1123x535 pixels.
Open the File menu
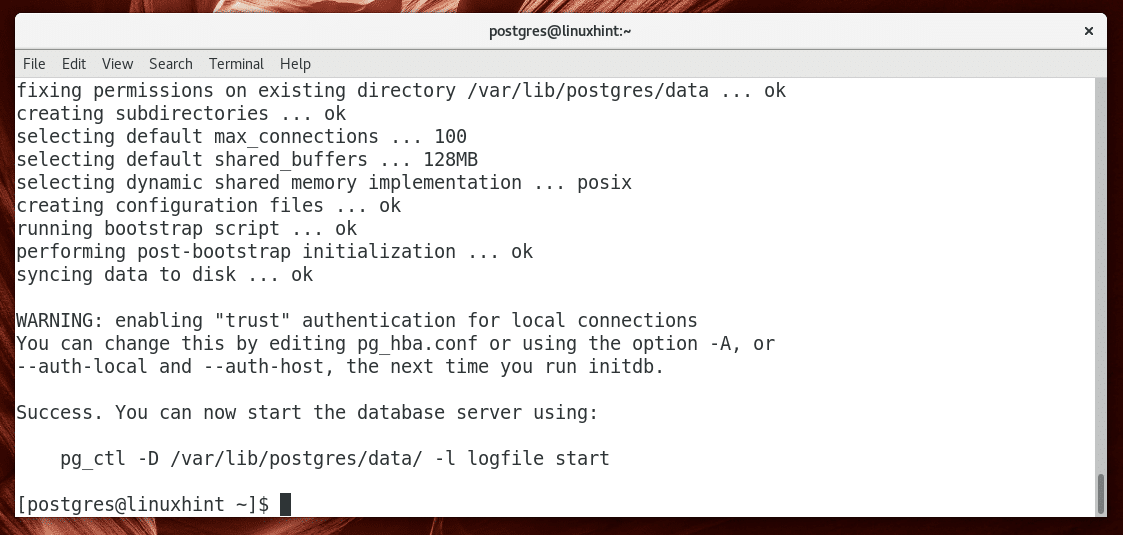(34, 64)
